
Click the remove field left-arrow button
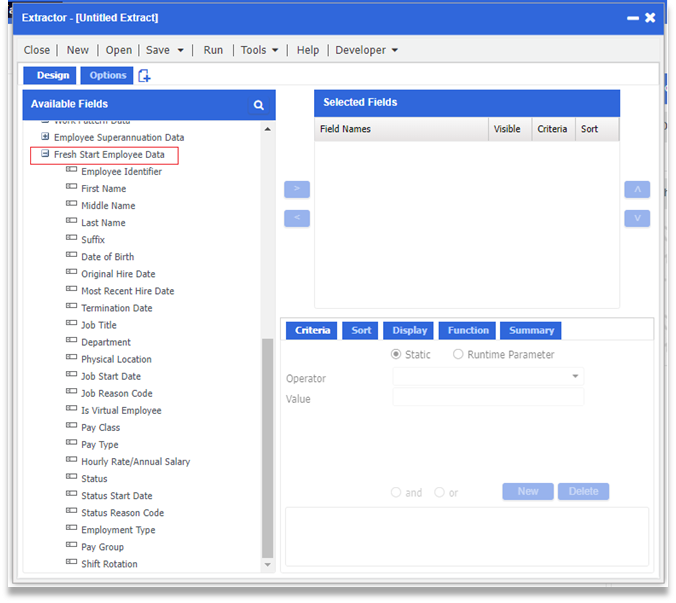tap(297, 218)
